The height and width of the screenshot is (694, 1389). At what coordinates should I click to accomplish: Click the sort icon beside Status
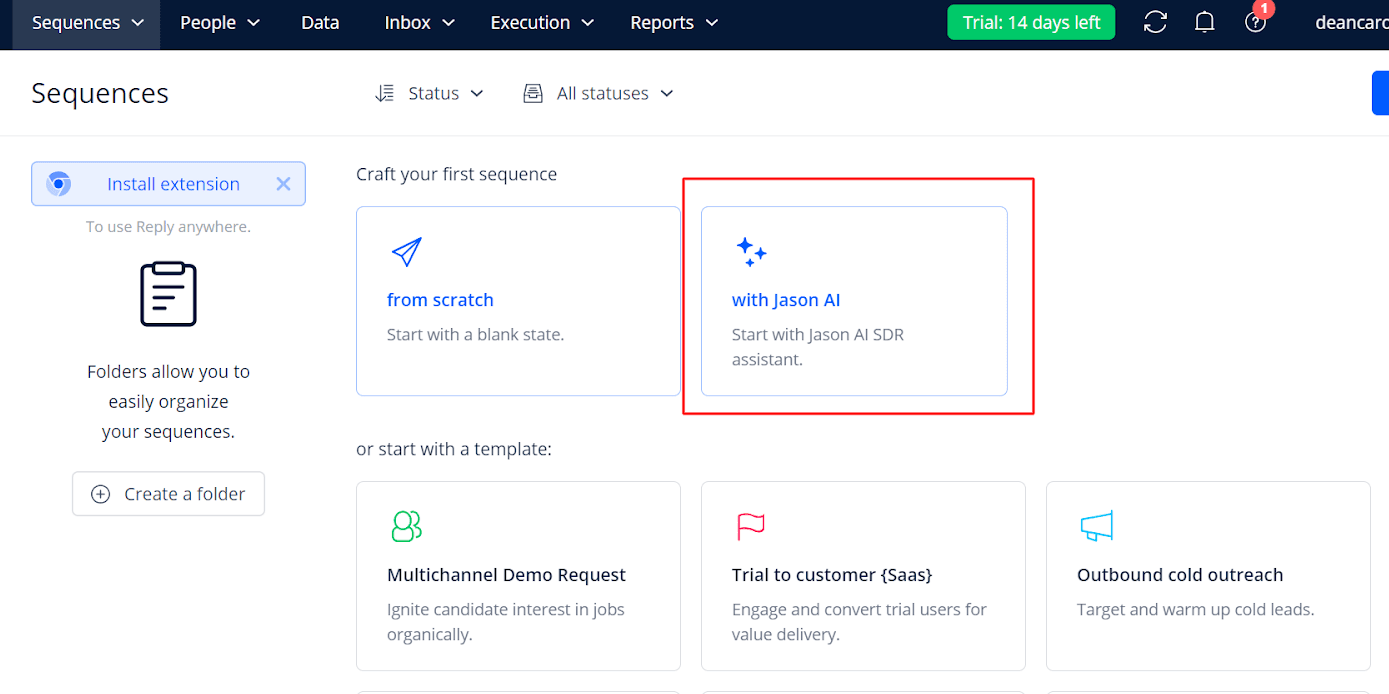(384, 92)
